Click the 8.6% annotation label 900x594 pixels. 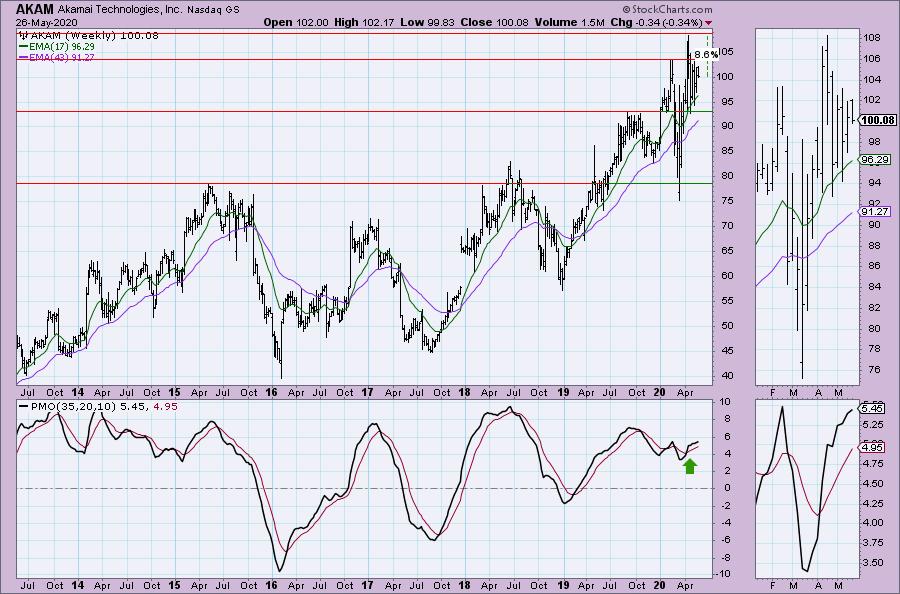(x=706, y=55)
